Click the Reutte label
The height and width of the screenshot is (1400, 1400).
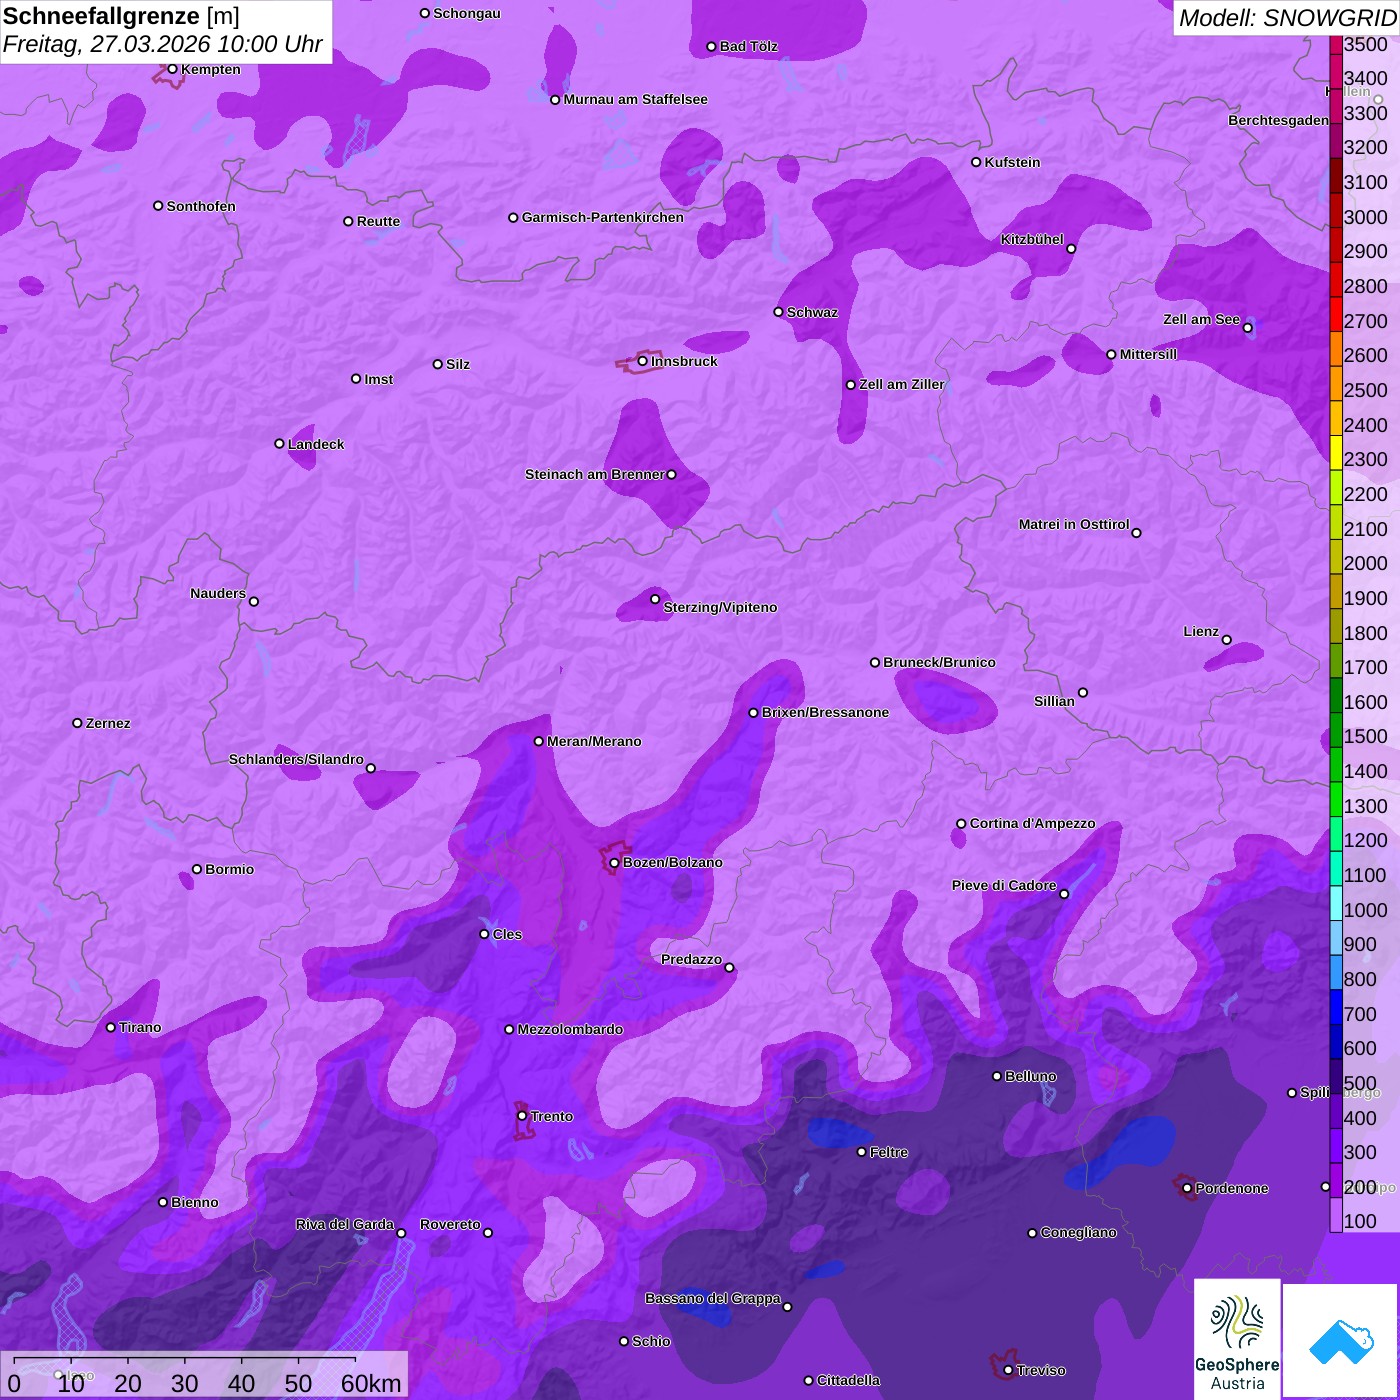pyautogui.click(x=378, y=221)
